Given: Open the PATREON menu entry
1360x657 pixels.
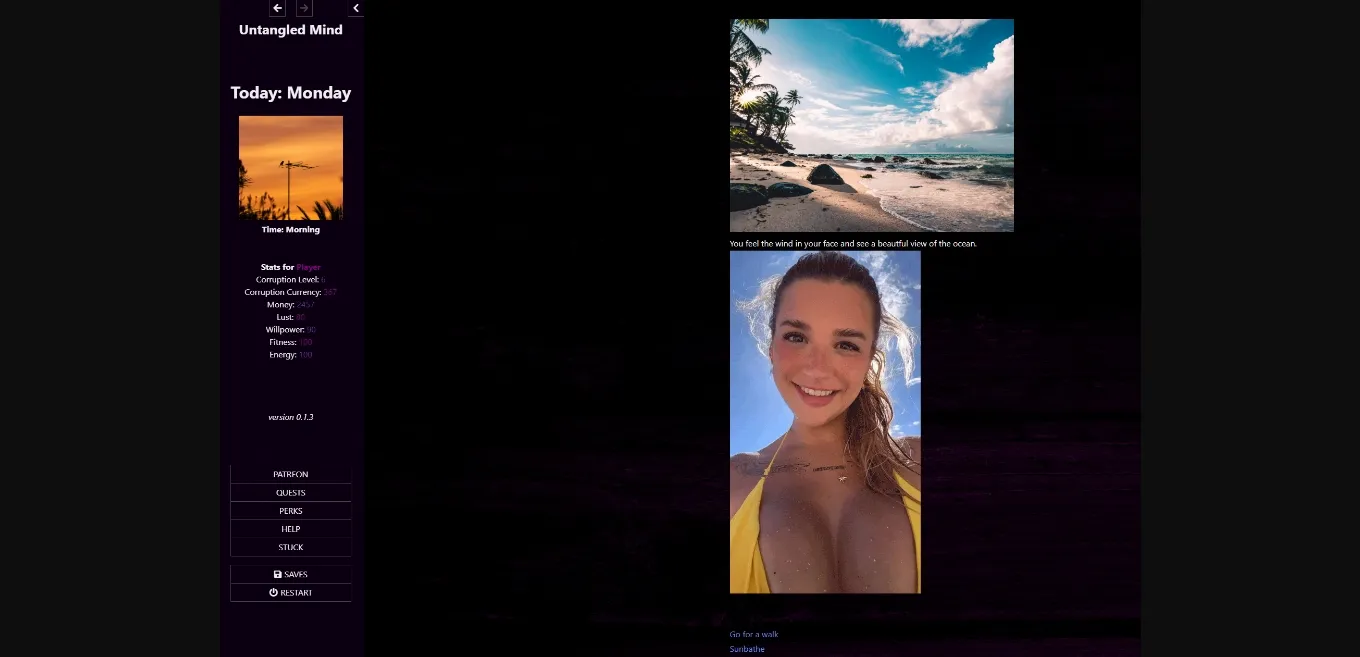Looking at the screenshot, I should pos(290,474).
